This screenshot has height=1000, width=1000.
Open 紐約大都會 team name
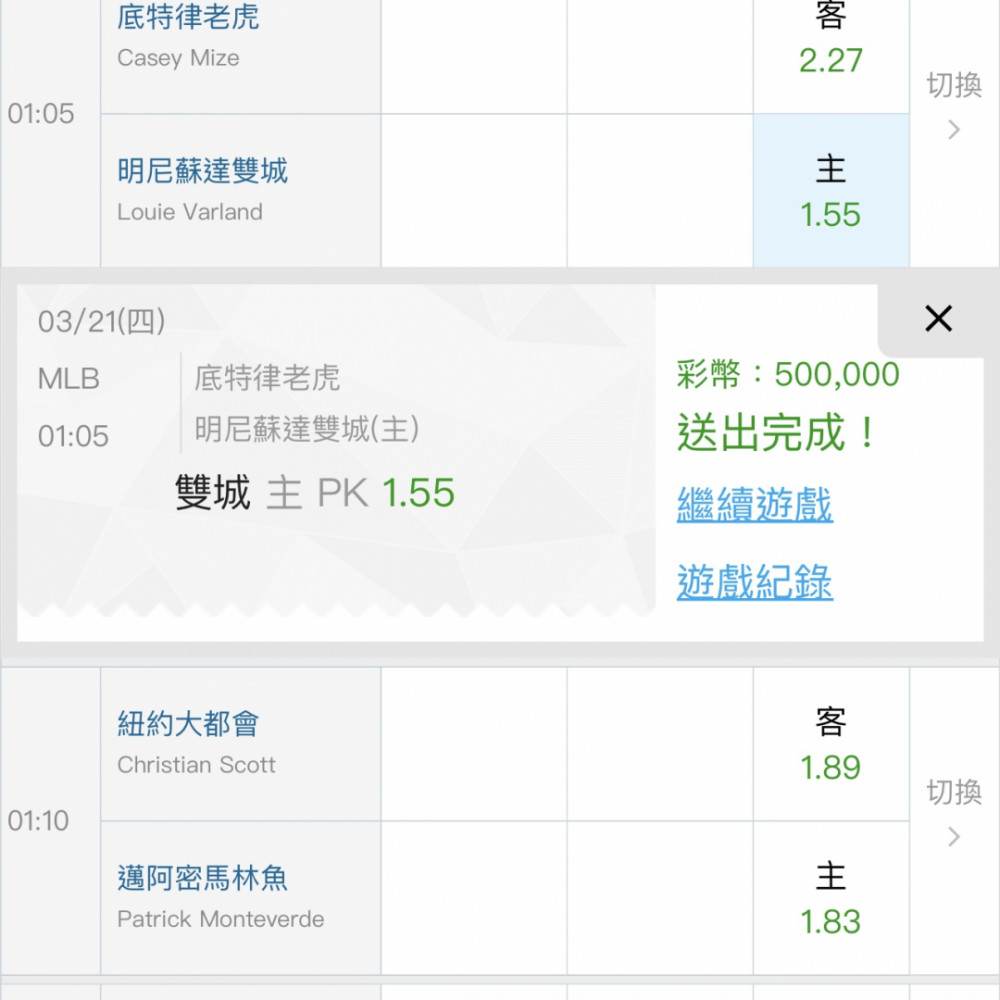[188, 724]
